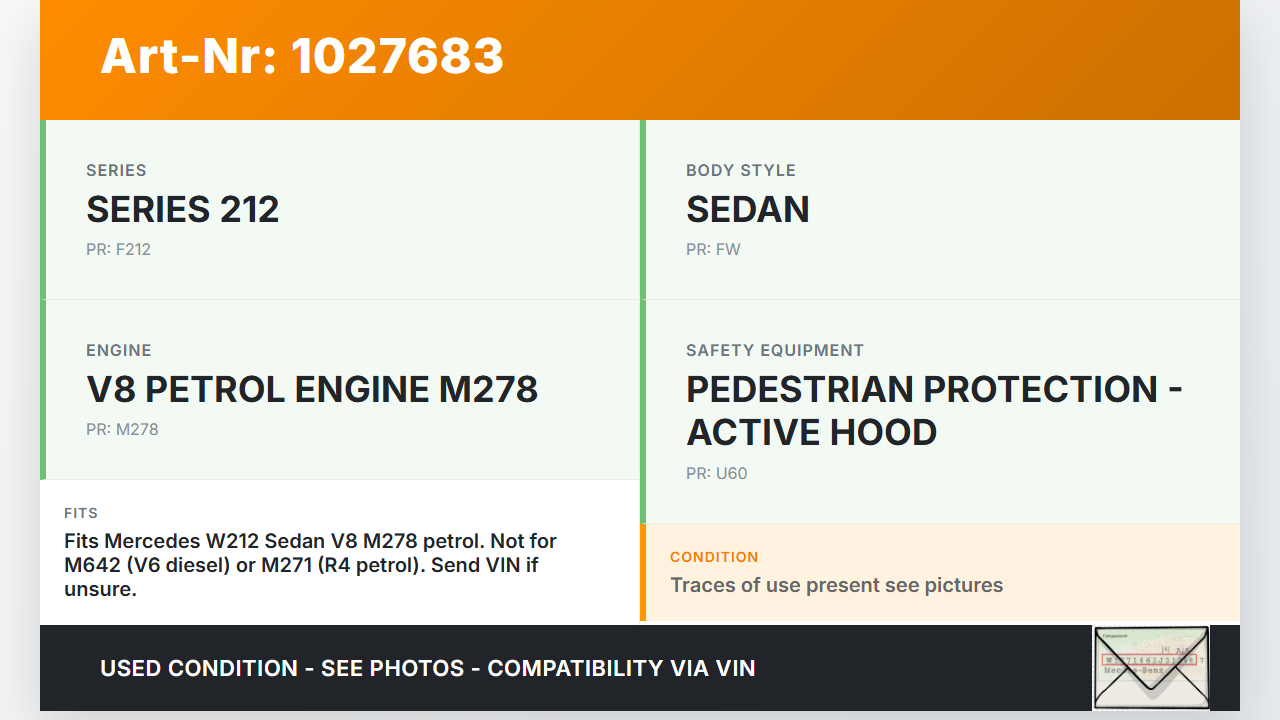The width and height of the screenshot is (1280, 720).
Task: Click the envelope VIN icon in footer
Action: pos(1150,667)
